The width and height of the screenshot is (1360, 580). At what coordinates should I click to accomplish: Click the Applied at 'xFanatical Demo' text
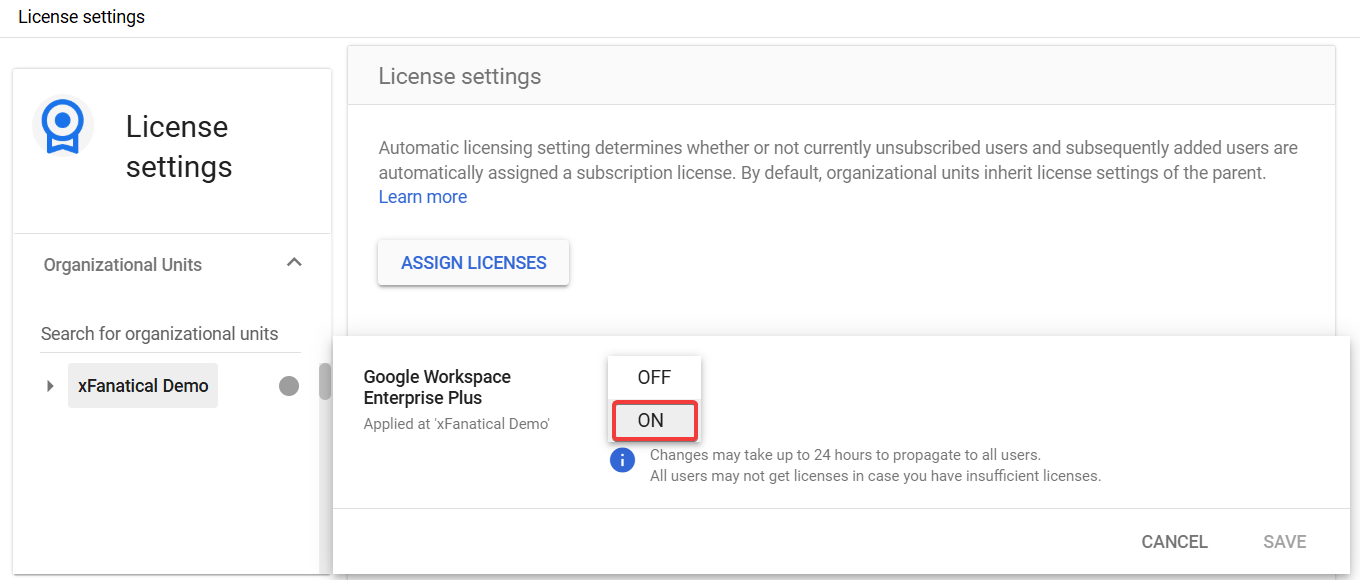click(457, 423)
